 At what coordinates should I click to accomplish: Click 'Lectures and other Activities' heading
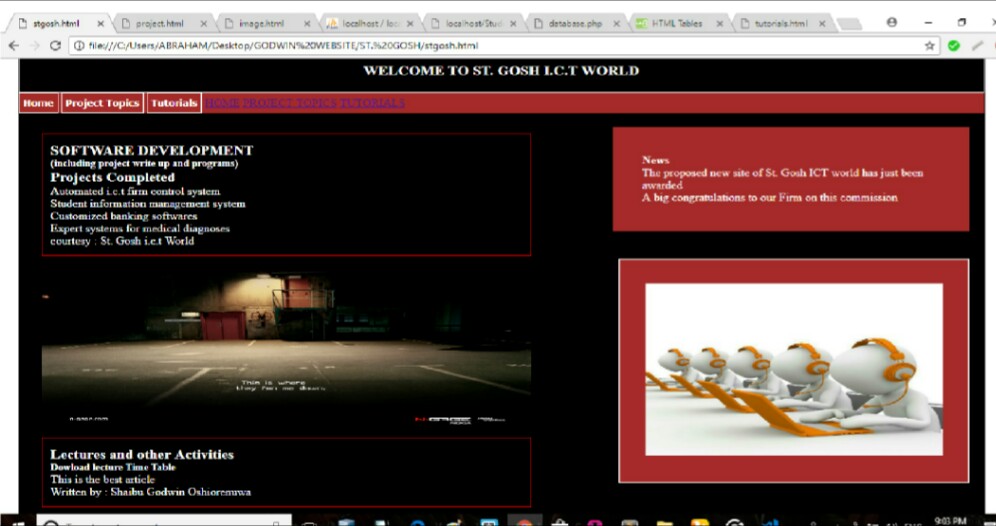tap(142, 454)
